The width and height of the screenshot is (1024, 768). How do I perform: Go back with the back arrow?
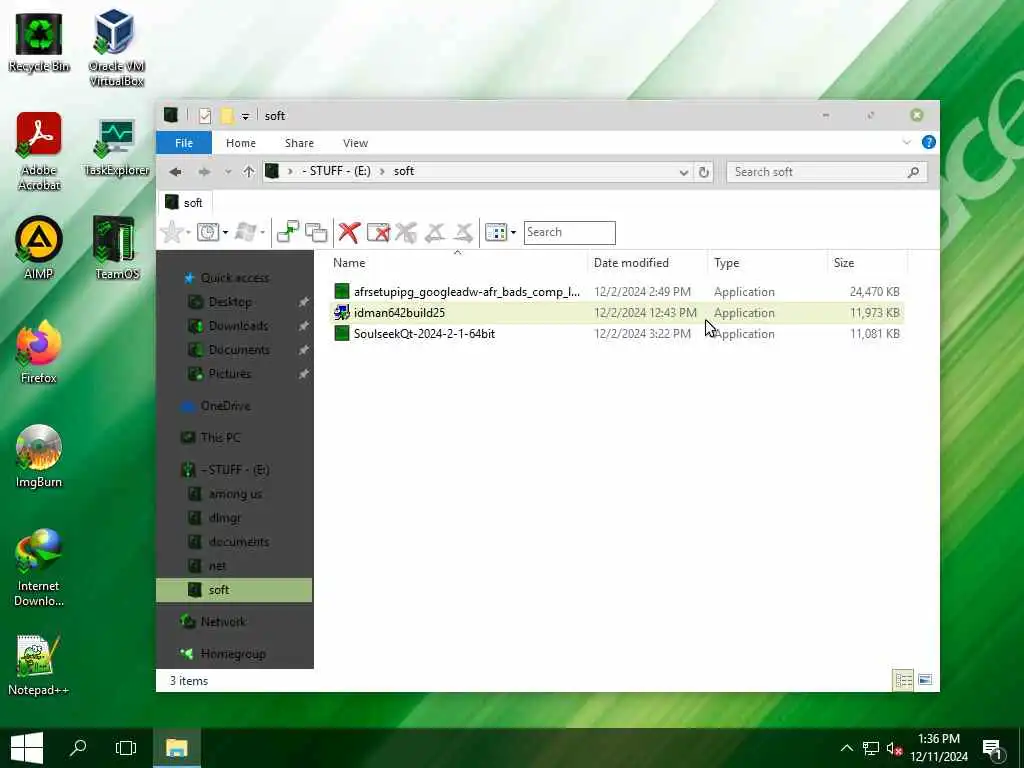175,172
